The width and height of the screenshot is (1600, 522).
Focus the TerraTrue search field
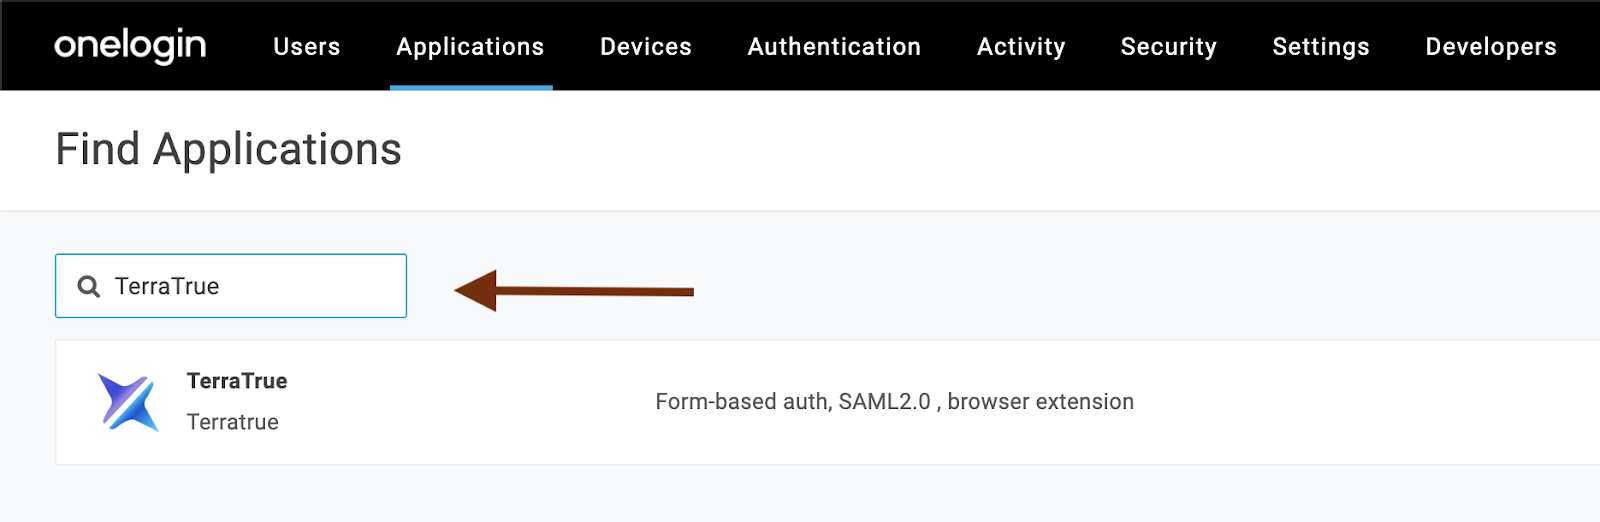coord(231,286)
